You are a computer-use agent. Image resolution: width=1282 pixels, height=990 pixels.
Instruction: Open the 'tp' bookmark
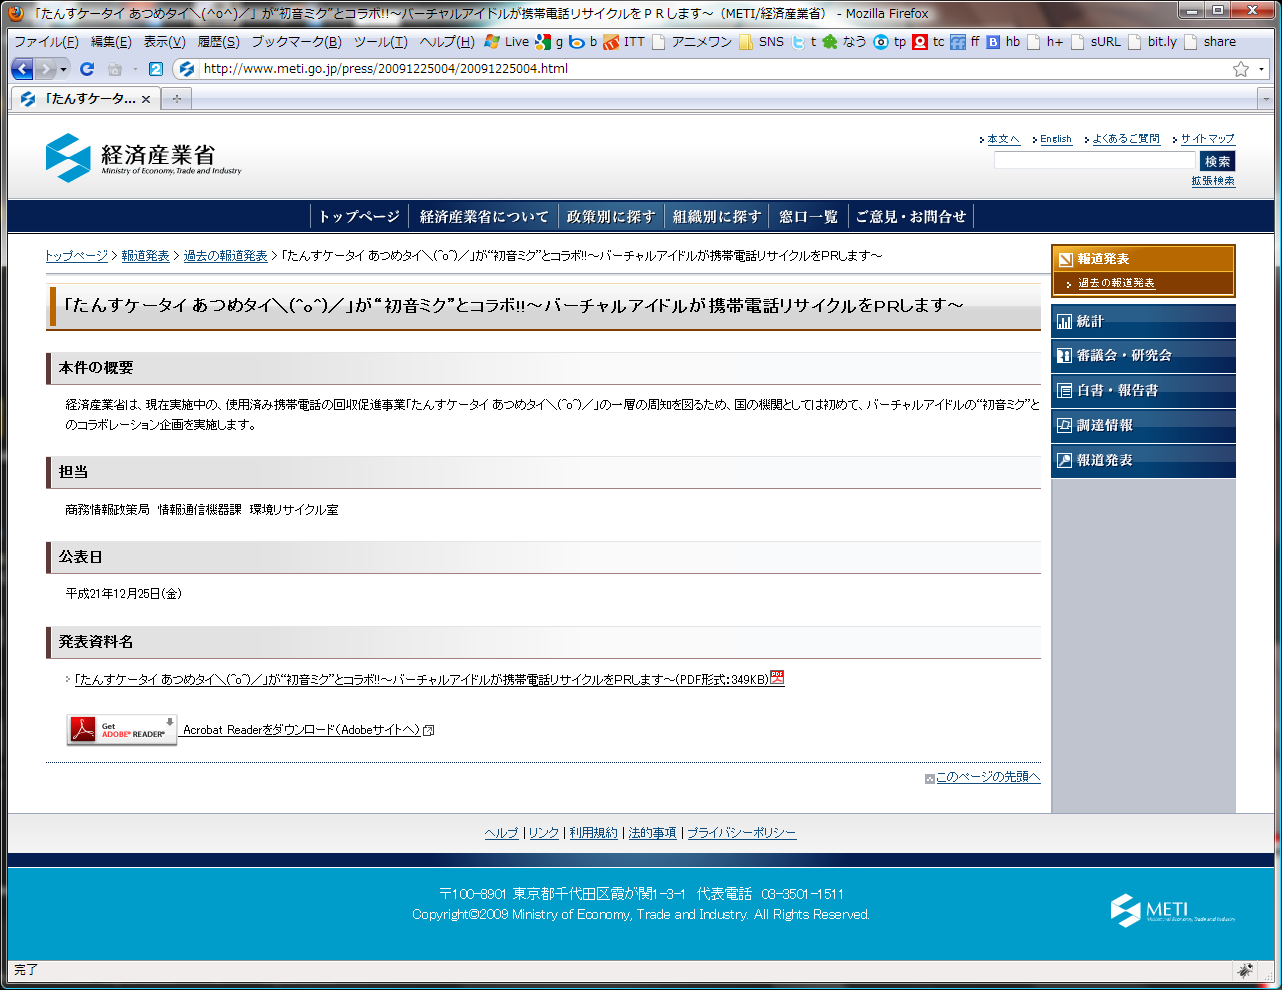(x=890, y=42)
